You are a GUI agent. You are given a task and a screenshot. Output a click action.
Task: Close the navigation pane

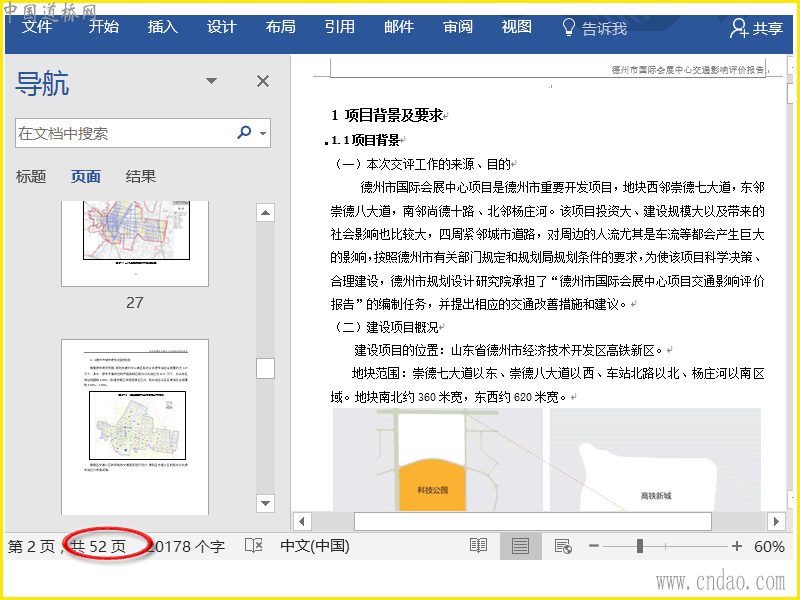pos(263,82)
